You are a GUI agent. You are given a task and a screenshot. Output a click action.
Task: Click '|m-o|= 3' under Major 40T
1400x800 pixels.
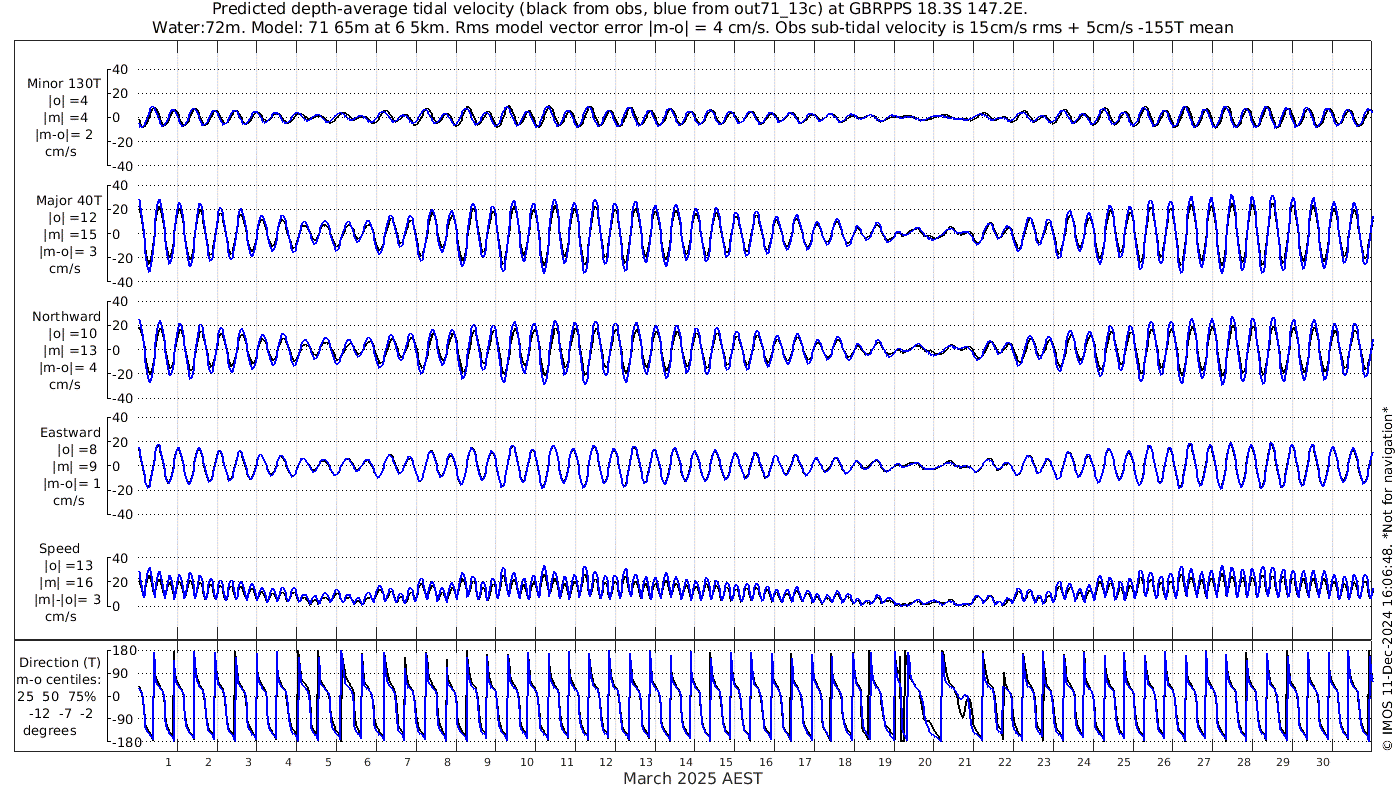tap(66, 251)
